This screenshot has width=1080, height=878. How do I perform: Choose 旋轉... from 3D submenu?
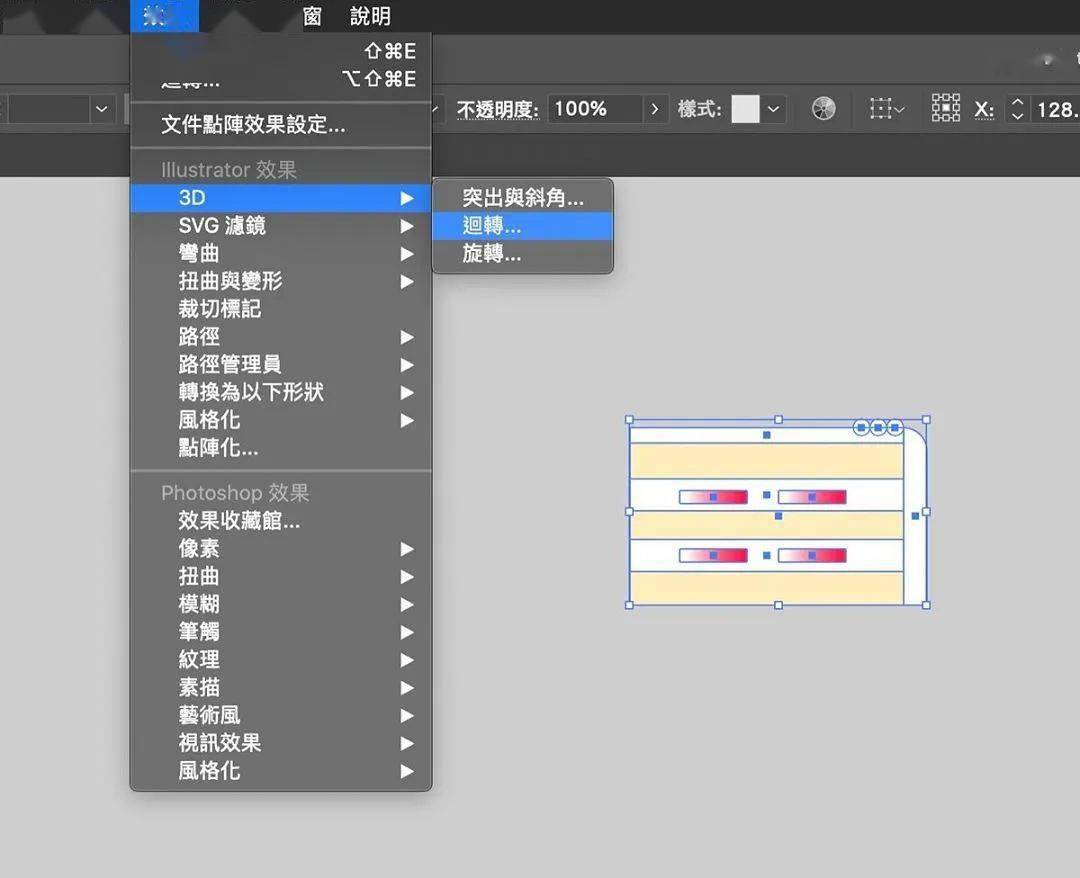[x=492, y=254]
